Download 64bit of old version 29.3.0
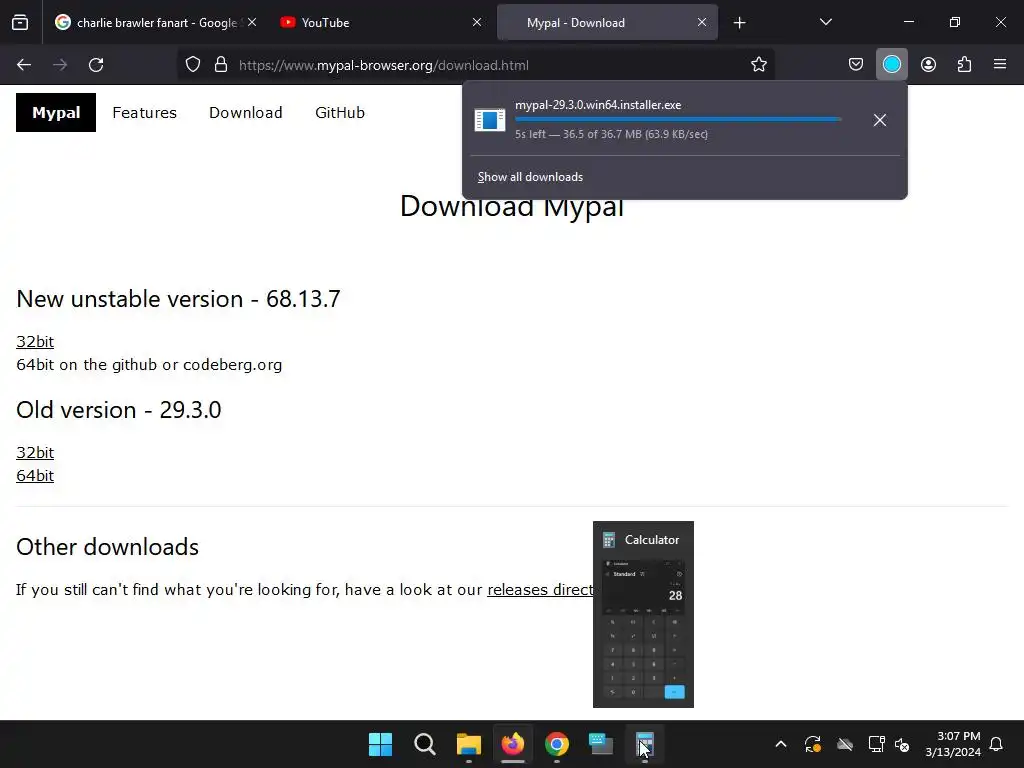This screenshot has width=1024, height=768. [x=35, y=475]
